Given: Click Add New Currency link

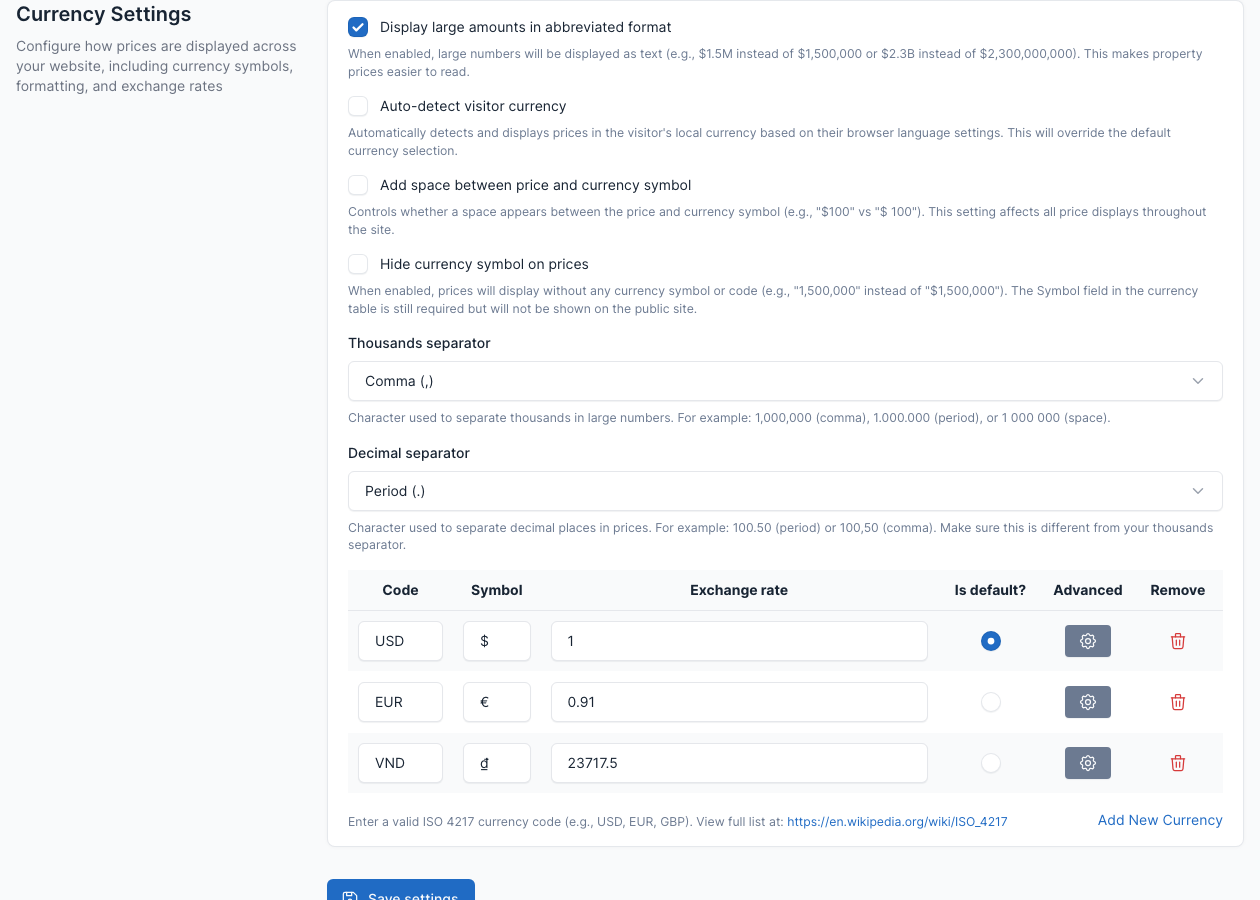Looking at the screenshot, I should point(1160,820).
